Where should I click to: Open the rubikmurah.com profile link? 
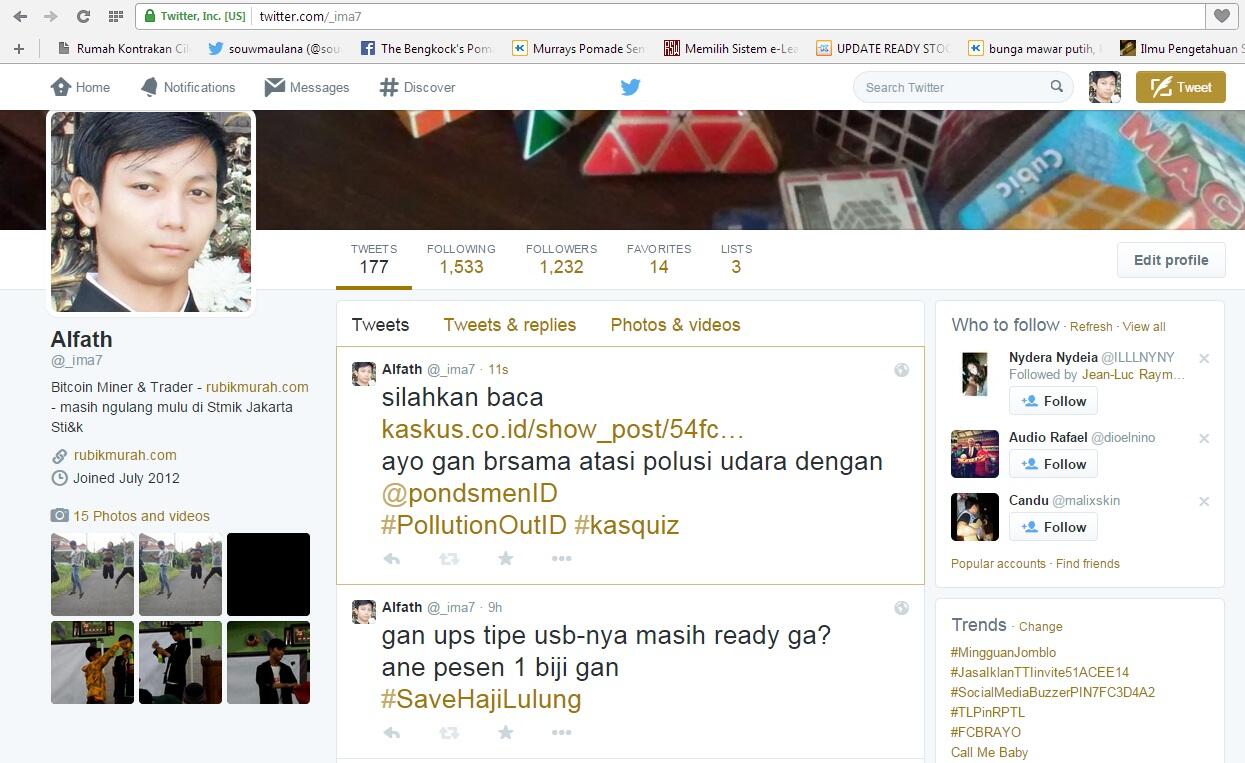click(x=125, y=454)
